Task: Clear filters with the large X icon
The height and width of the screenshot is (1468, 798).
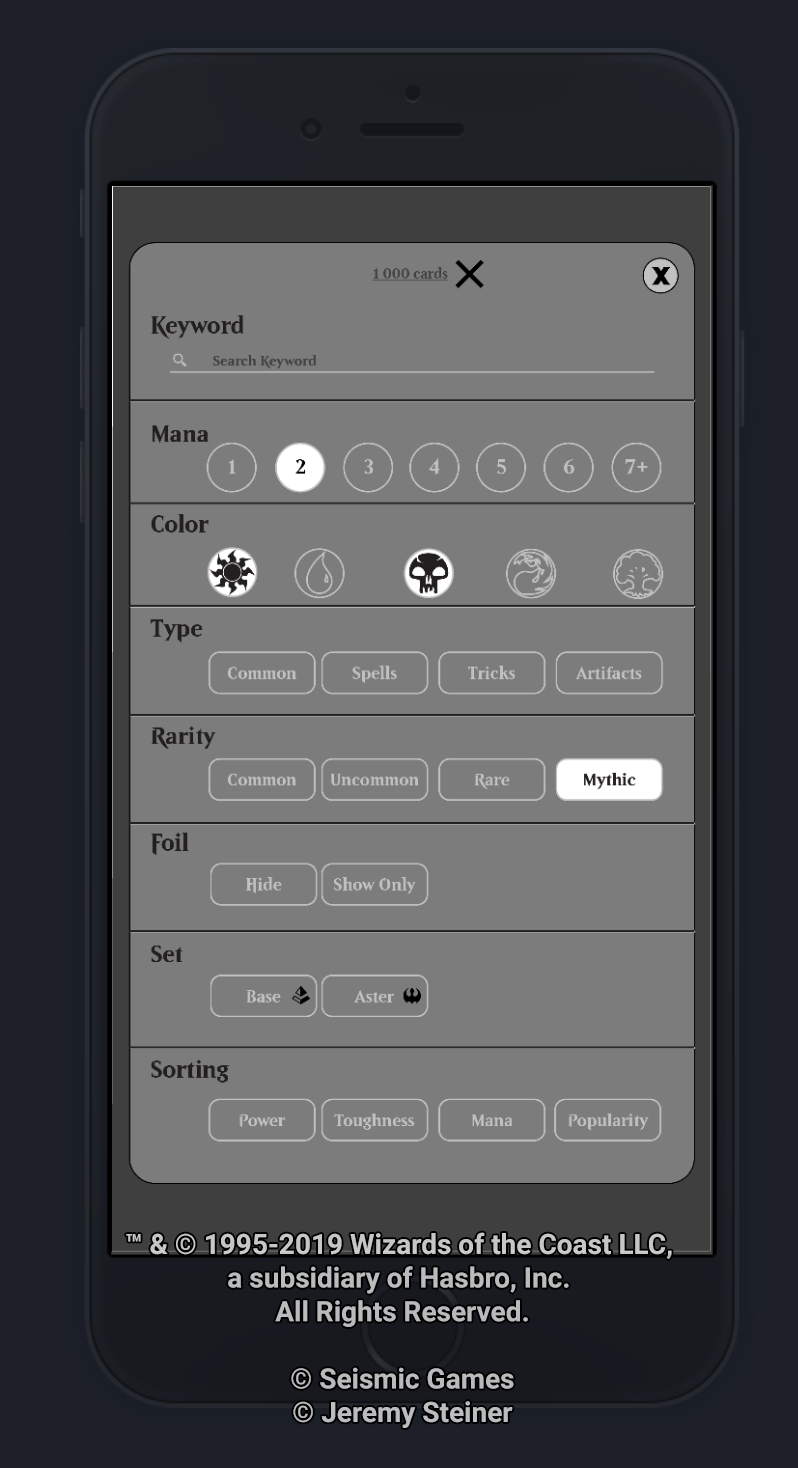Action: tap(469, 273)
